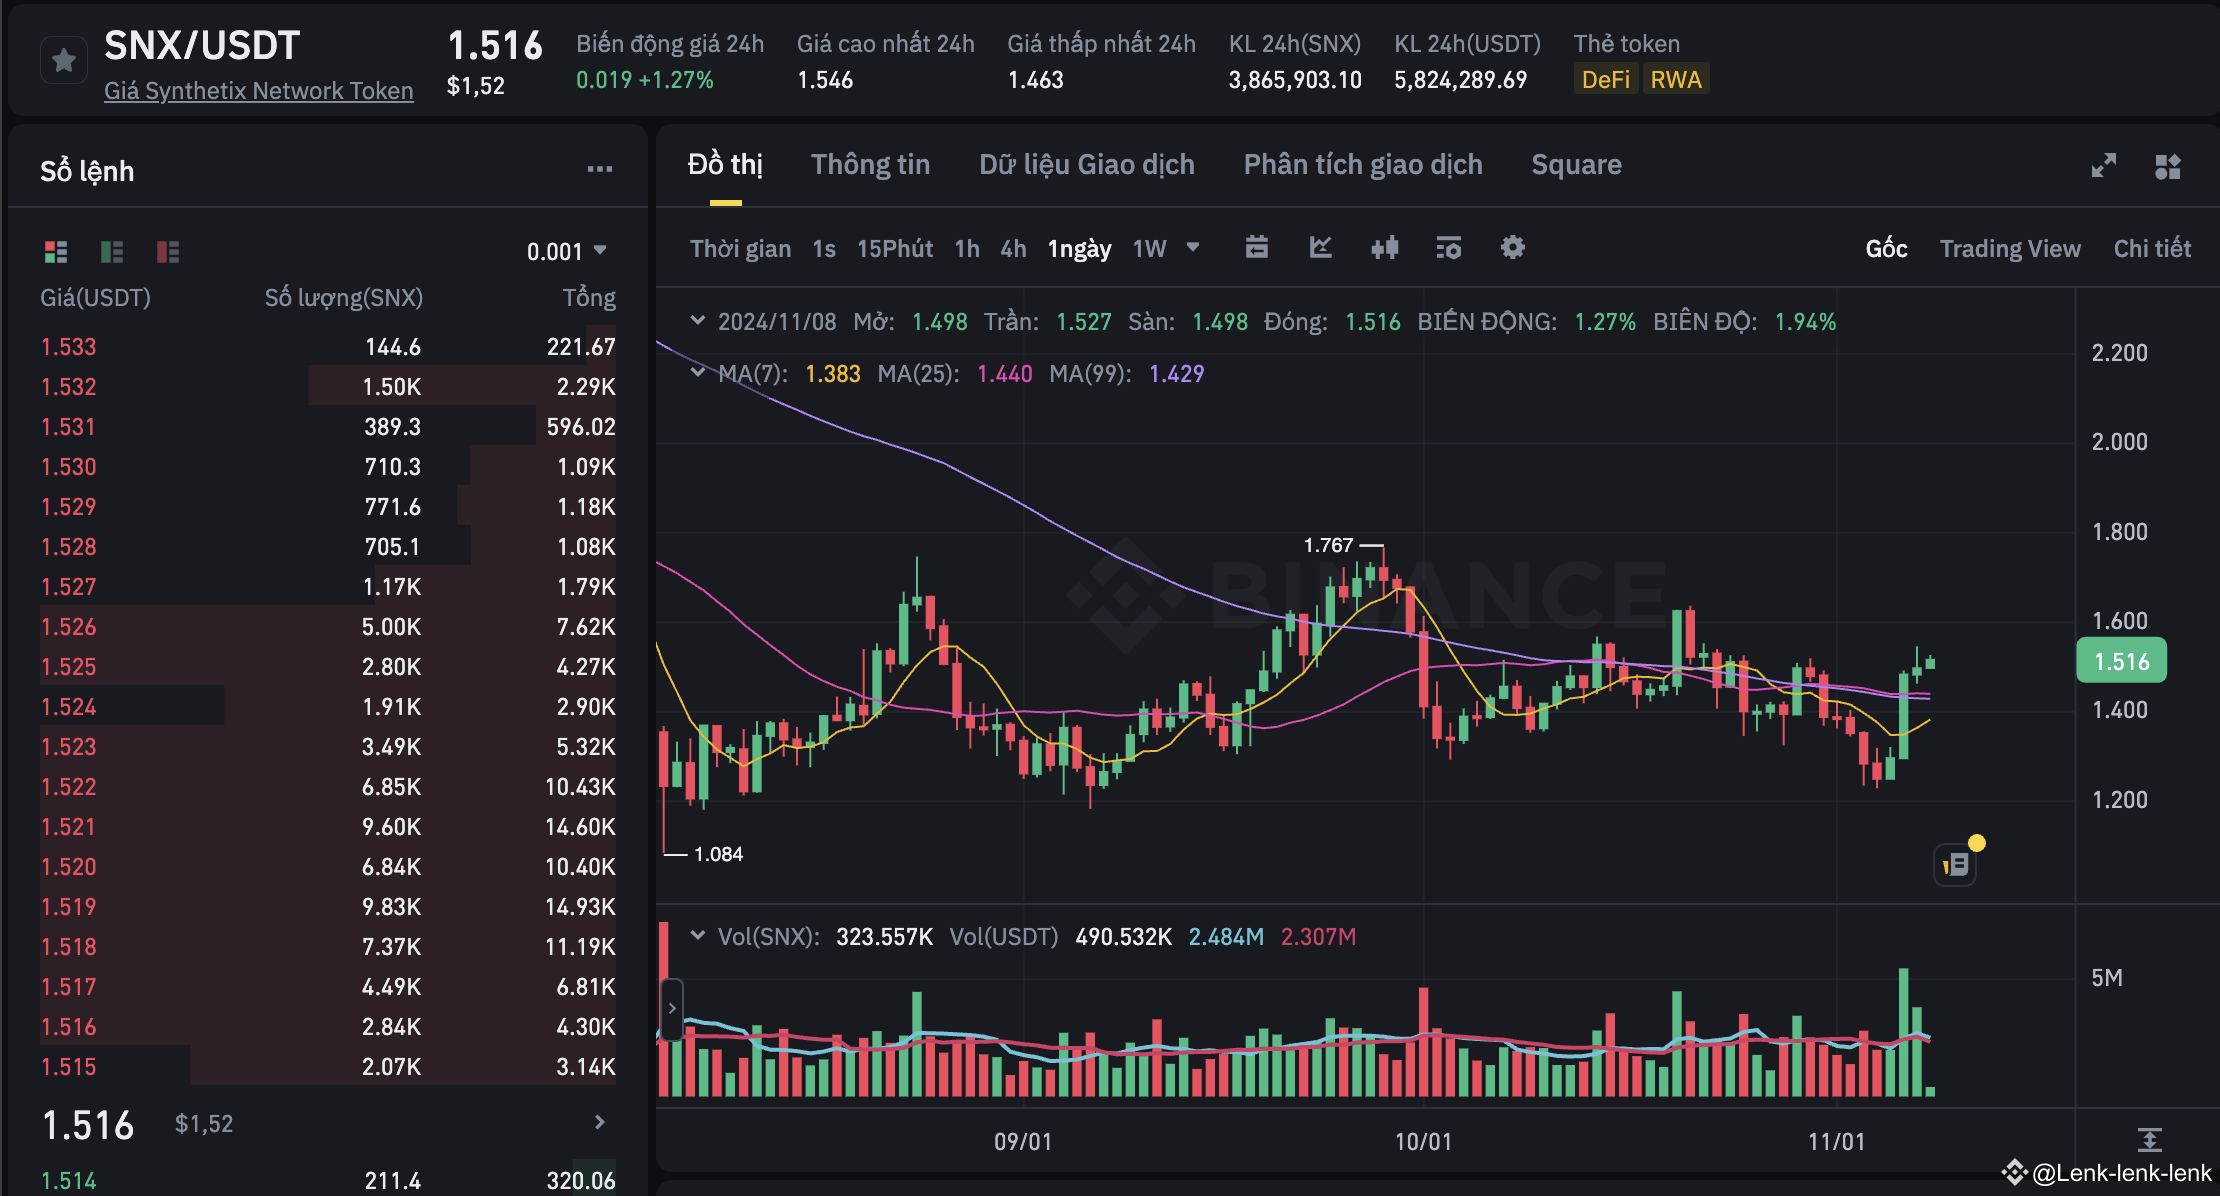
Task: Show sell orders only in the order book
Action: tap(167, 252)
